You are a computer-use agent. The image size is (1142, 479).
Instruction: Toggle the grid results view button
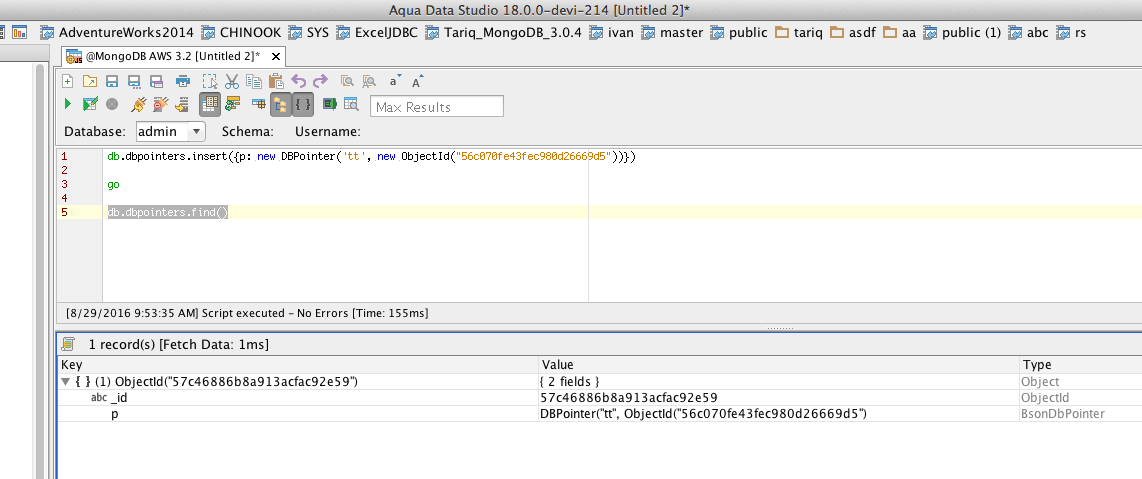(x=210, y=104)
